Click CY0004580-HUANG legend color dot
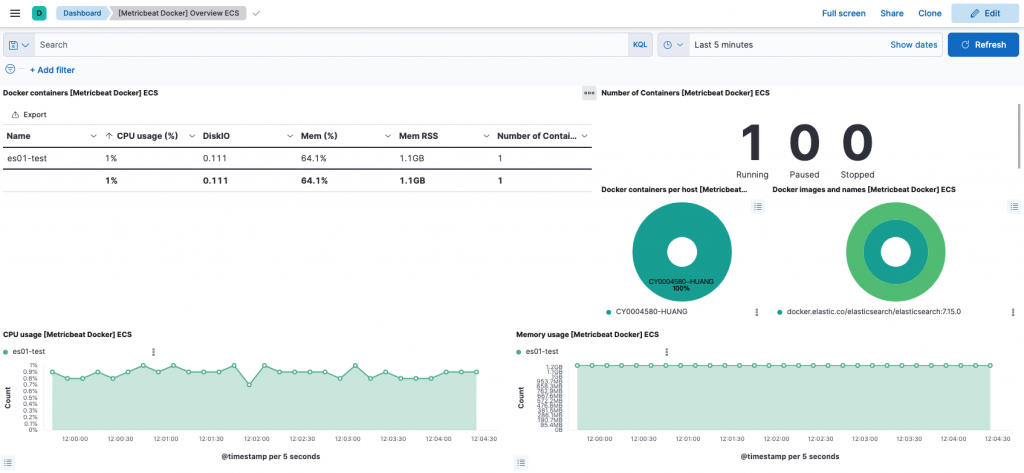This screenshot has width=1024, height=473. tap(609, 312)
